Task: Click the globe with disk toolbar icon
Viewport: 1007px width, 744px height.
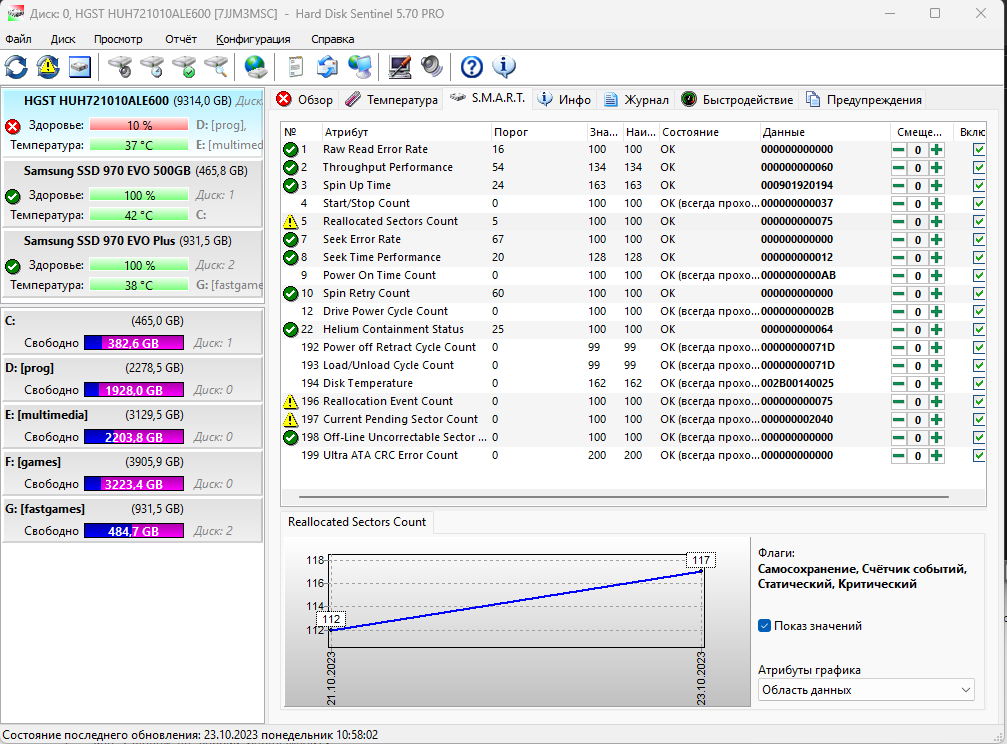Action: tap(256, 67)
